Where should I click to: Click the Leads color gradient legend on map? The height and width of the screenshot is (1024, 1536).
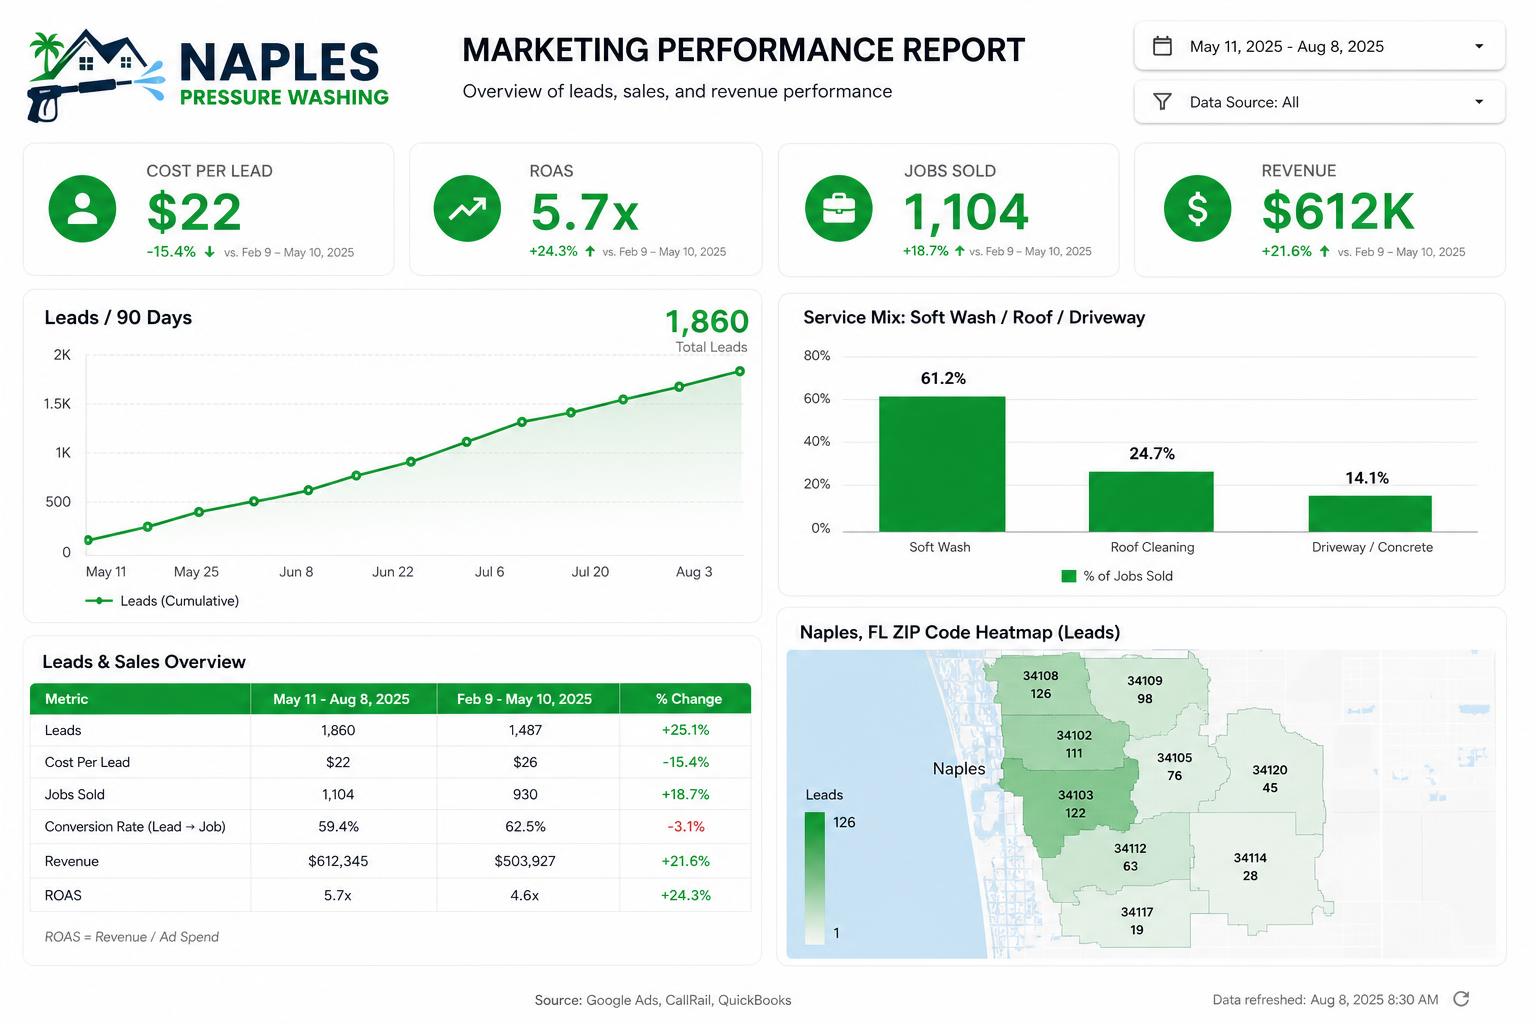[815, 878]
